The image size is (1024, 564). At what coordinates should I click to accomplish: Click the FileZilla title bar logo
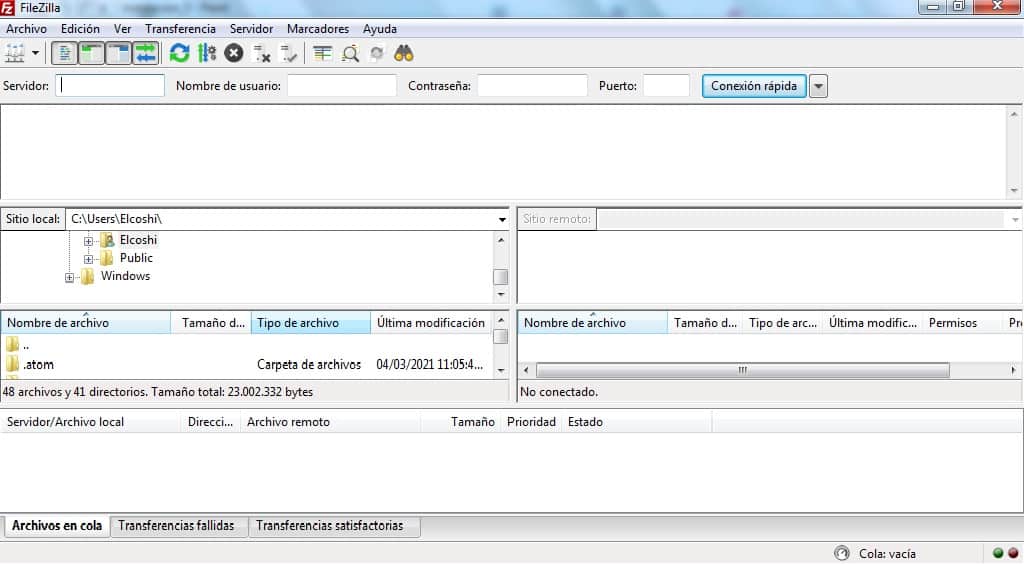(x=7, y=8)
